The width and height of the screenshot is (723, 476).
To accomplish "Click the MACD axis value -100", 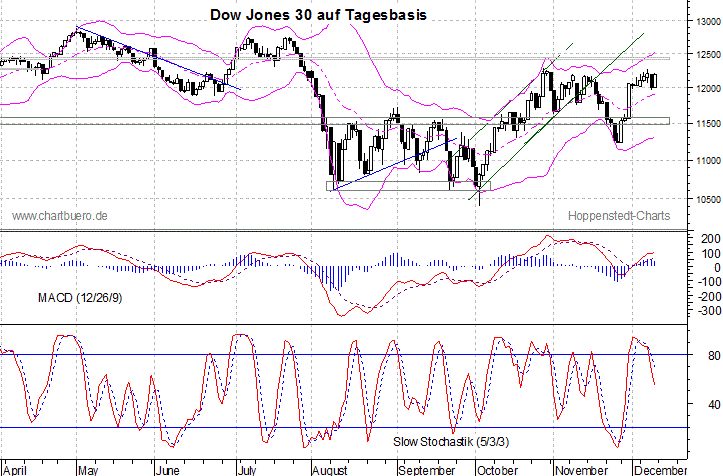I will click(x=708, y=282).
